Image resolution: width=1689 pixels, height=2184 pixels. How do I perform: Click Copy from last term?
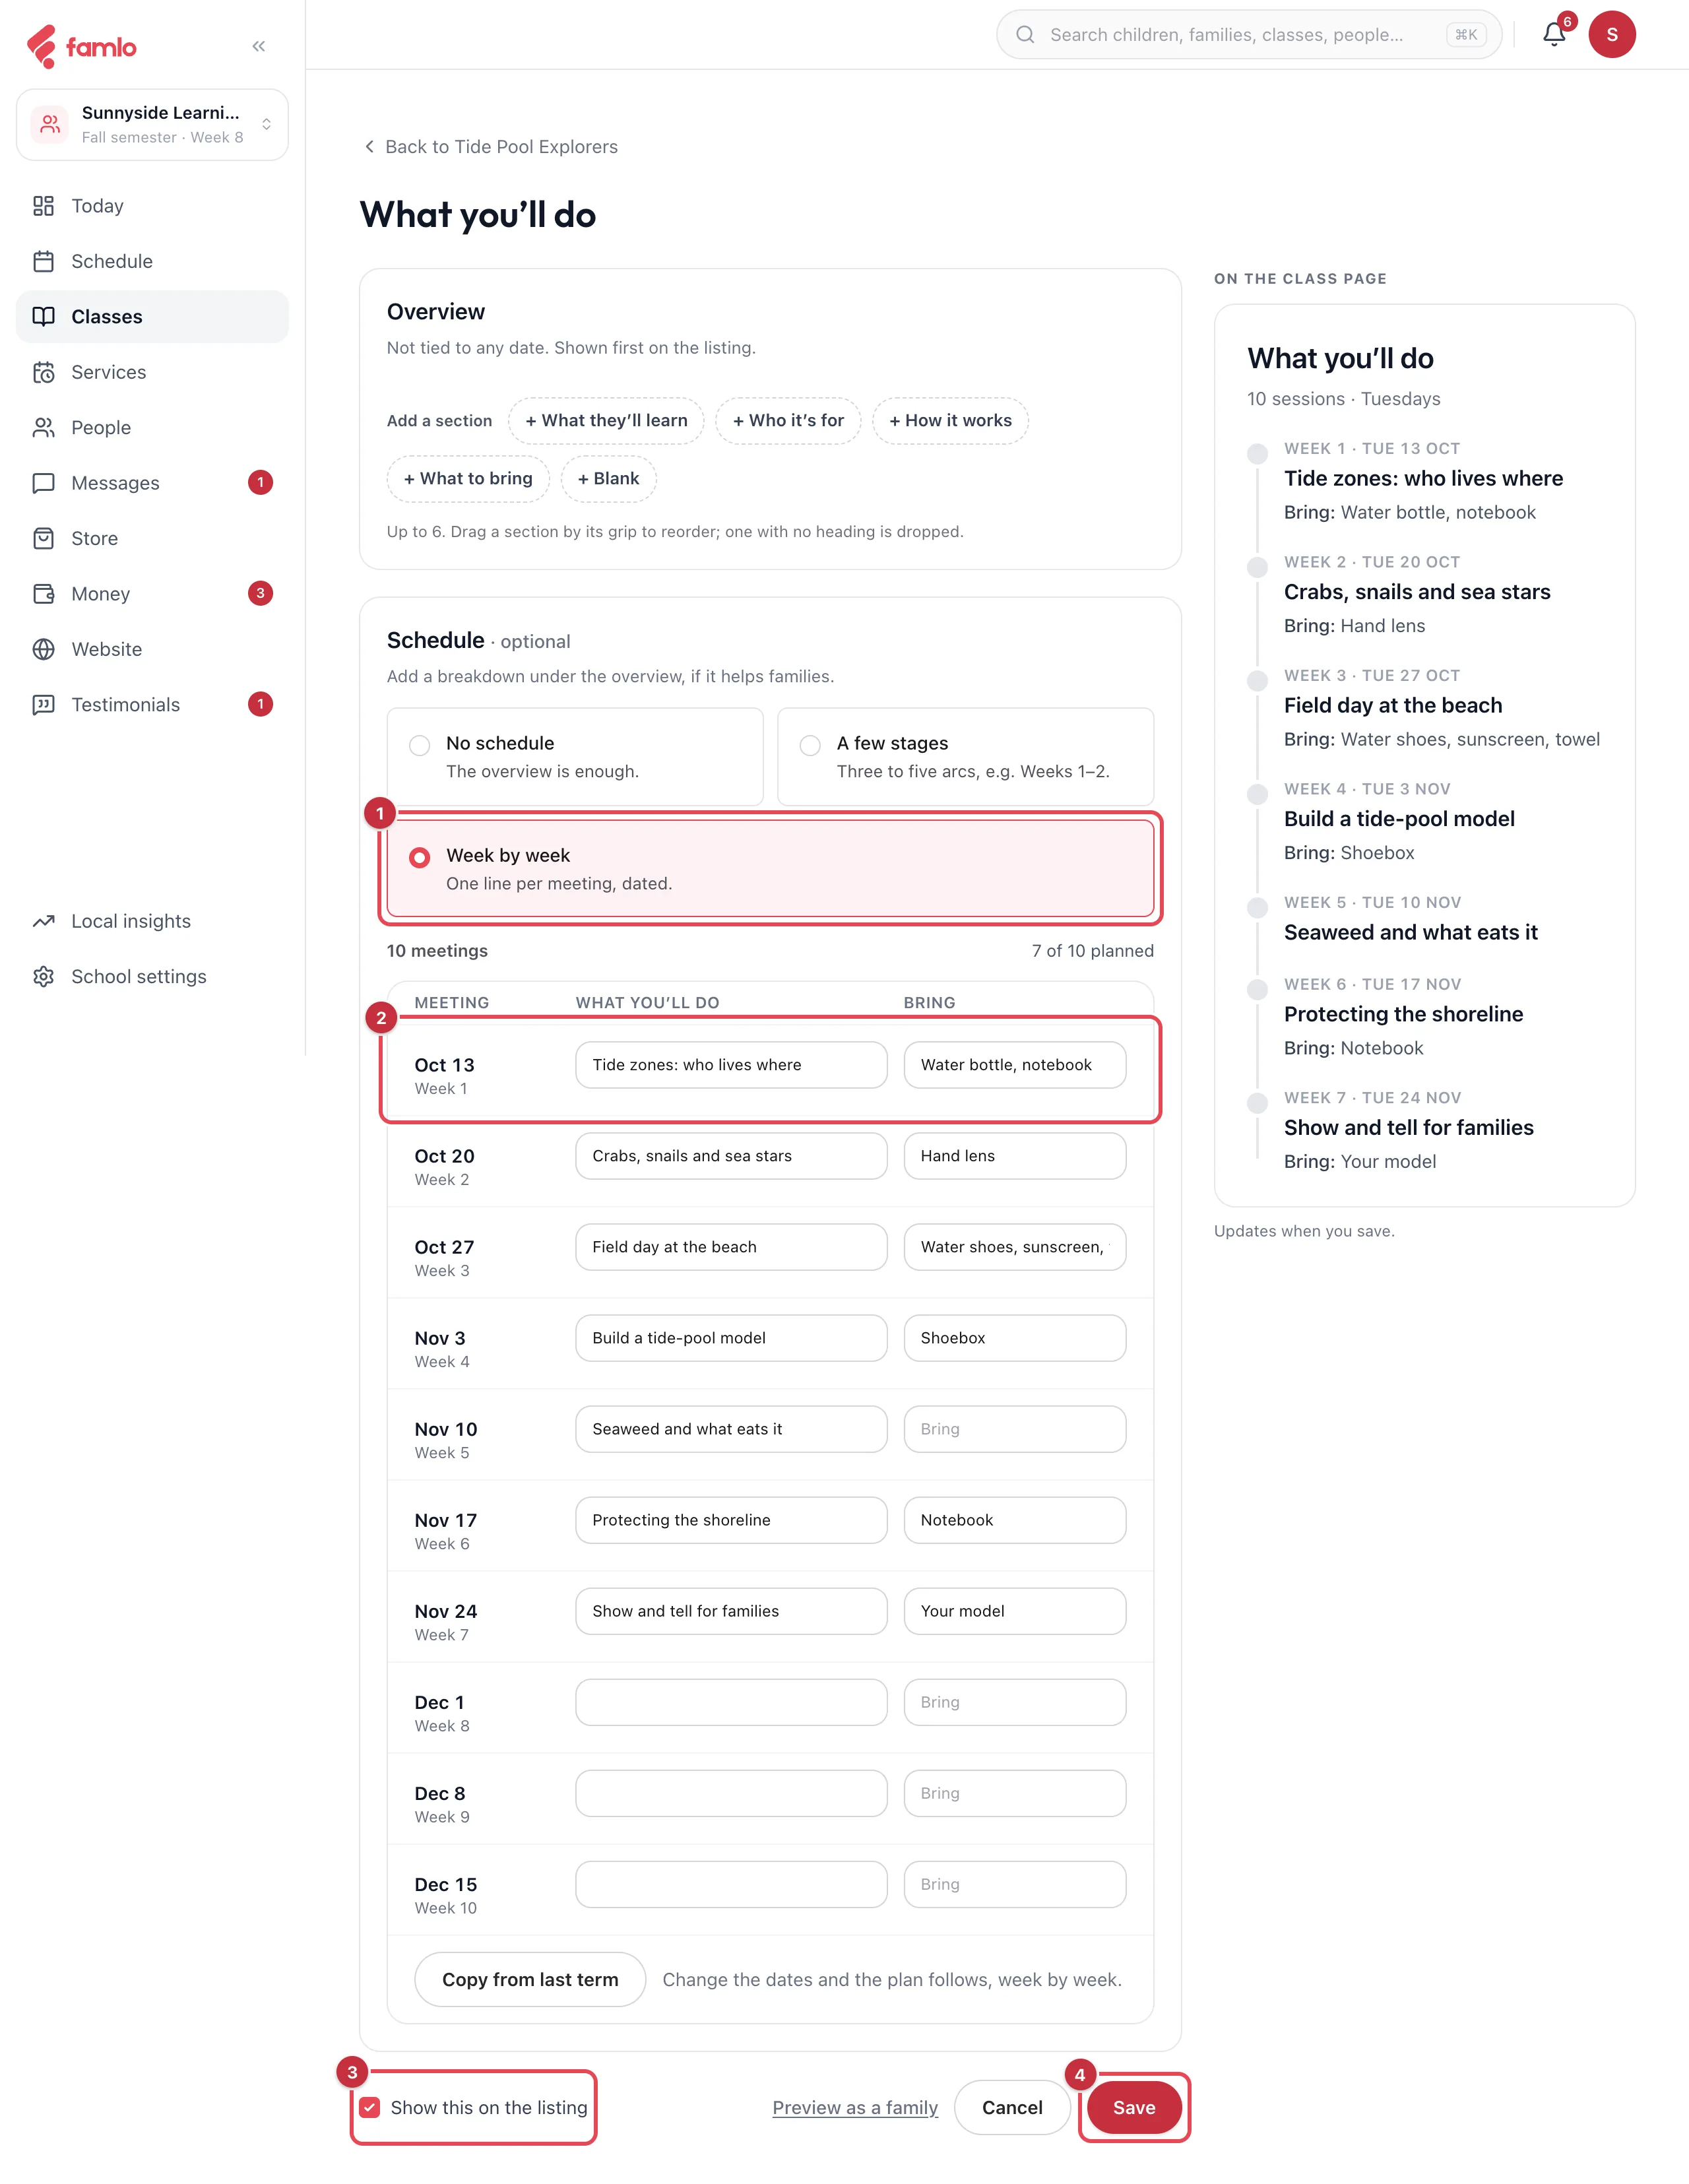point(530,1979)
